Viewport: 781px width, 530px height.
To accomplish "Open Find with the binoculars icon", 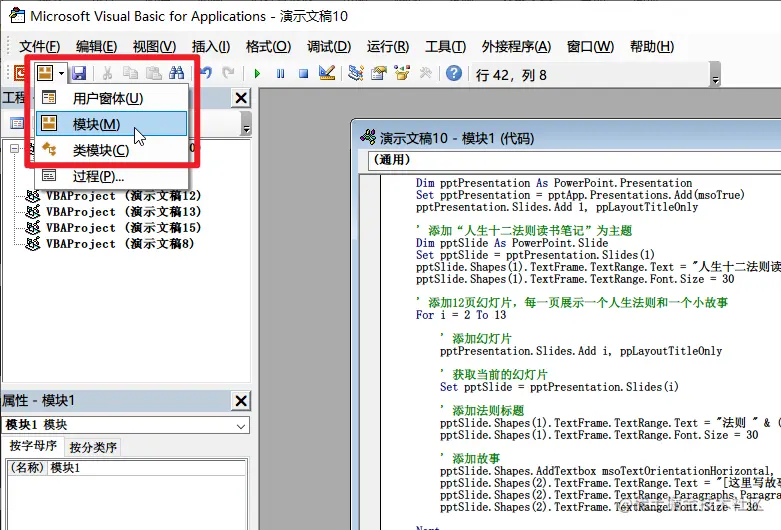I will [x=176, y=73].
